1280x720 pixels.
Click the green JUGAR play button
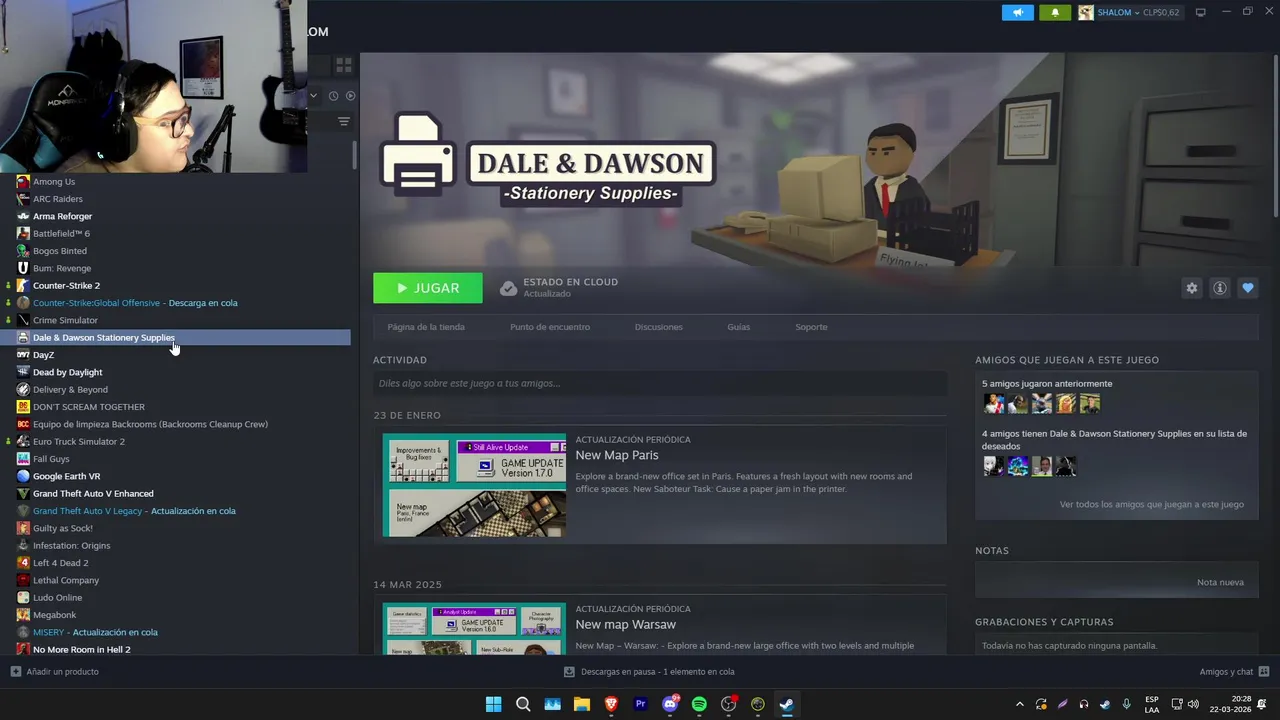point(428,288)
